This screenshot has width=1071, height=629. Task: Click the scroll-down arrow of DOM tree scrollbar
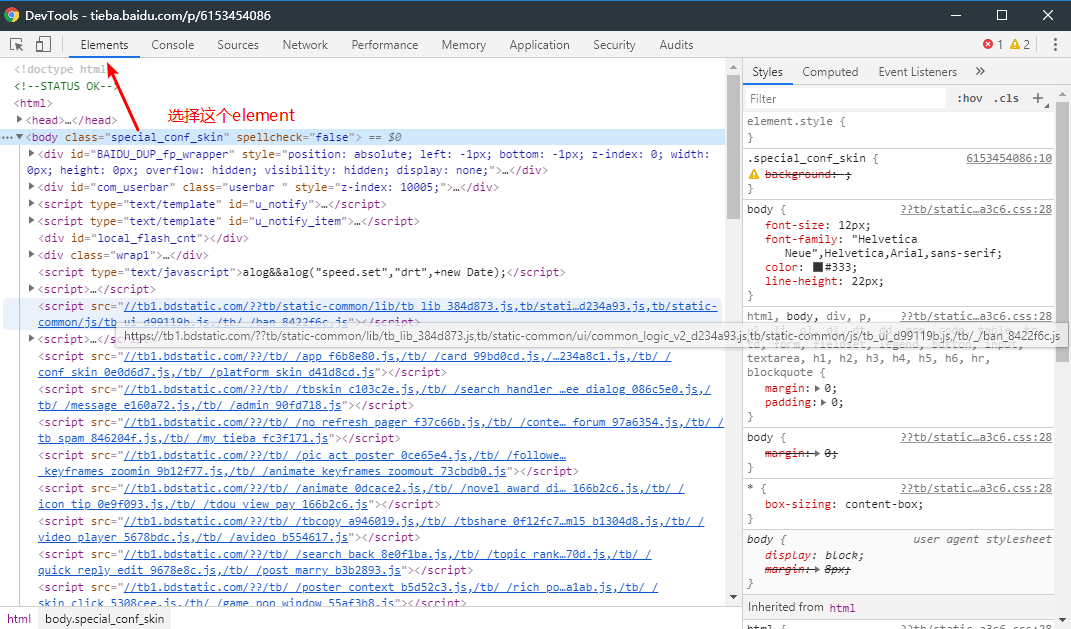pos(733,597)
